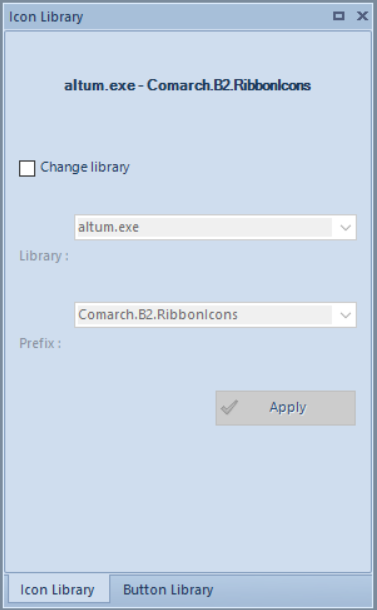Click empty panel area below Apply button
The width and height of the screenshot is (377, 610).
pyautogui.click(x=188, y=498)
